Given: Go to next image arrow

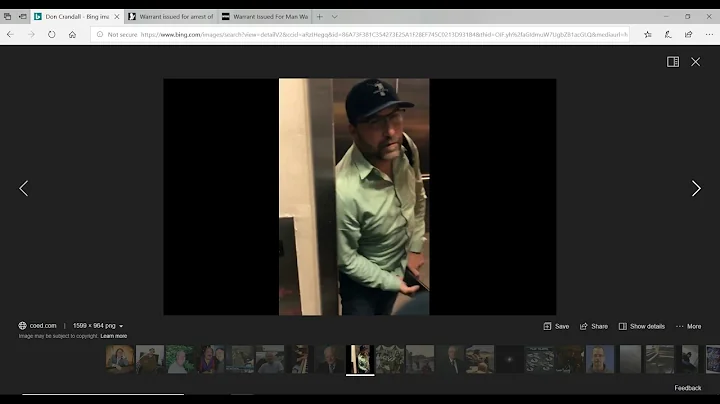Looking at the screenshot, I should coord(696,188).
